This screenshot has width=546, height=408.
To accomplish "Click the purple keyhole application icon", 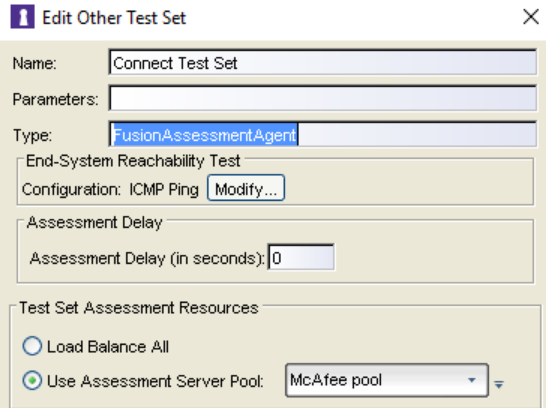I will pyautogui.click(x=23, y=16).
